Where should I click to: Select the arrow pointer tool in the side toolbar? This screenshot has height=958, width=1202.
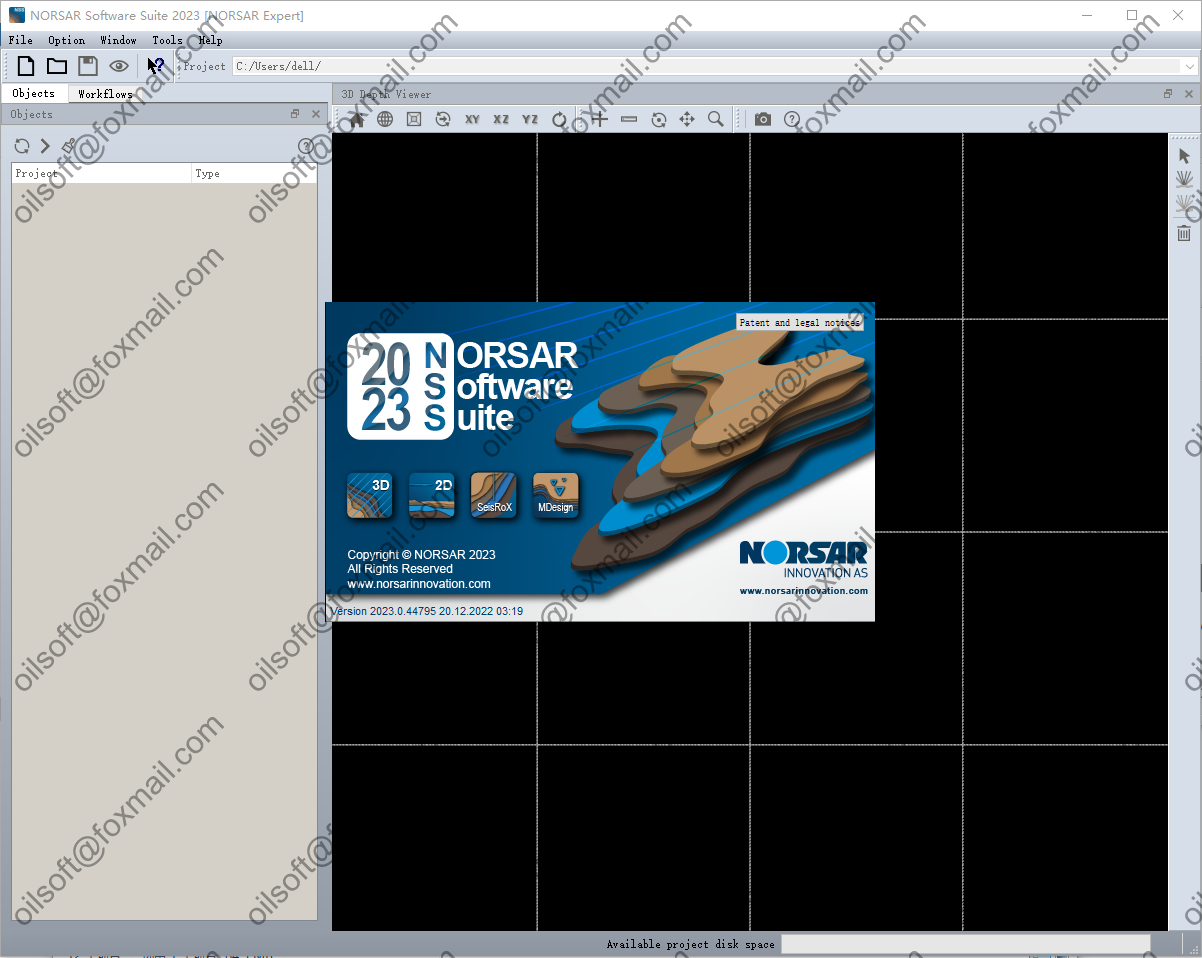click(1185, 155)
